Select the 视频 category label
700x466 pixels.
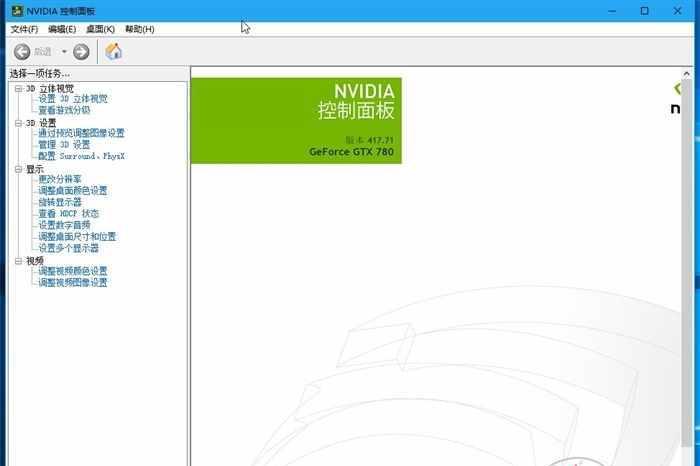pyautogui.click(x=35, y=261)
